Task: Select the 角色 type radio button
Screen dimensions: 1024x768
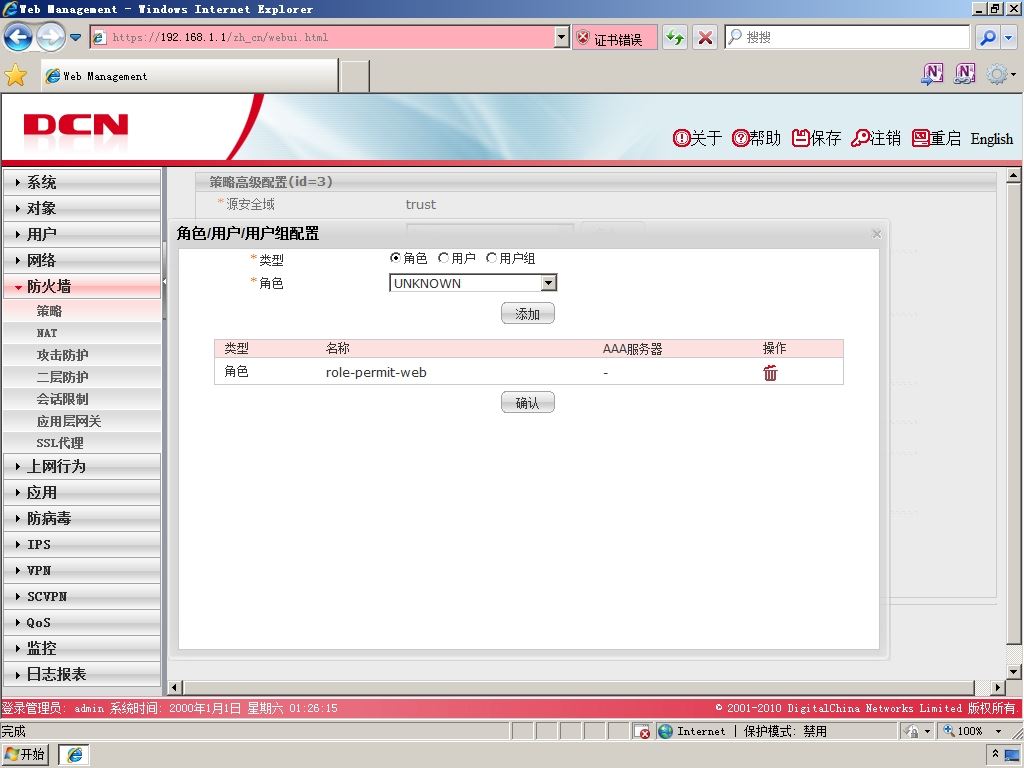Action: (x=395, y=258)
